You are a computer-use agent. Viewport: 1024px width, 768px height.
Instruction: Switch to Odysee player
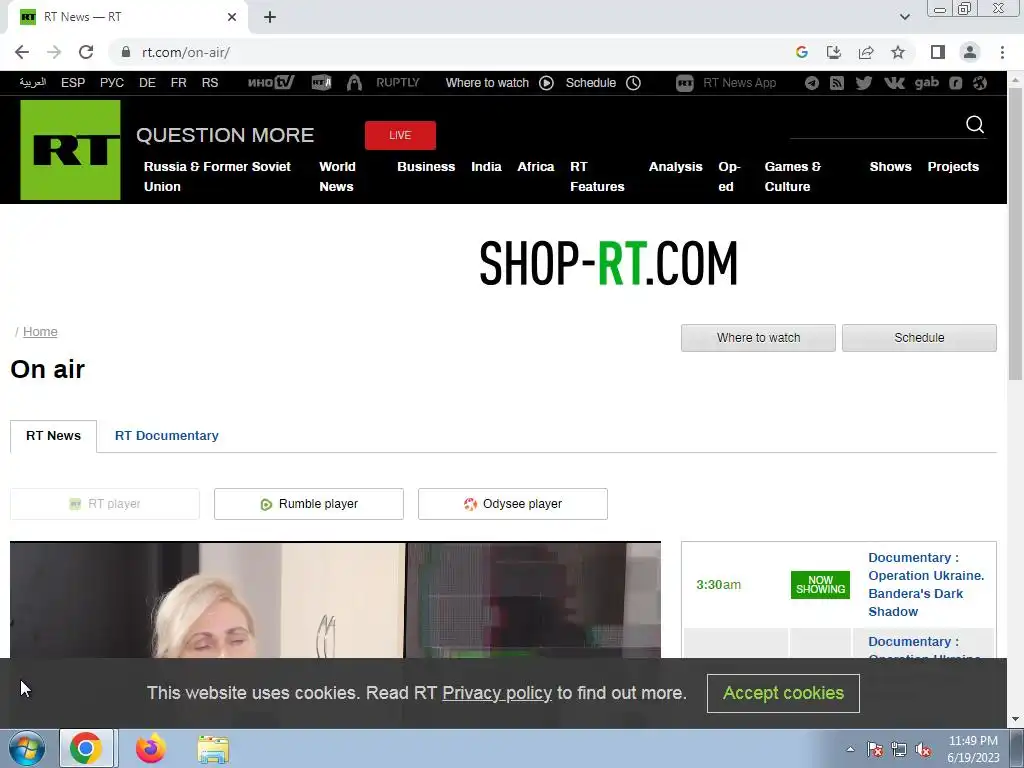(x=513, y=504)
